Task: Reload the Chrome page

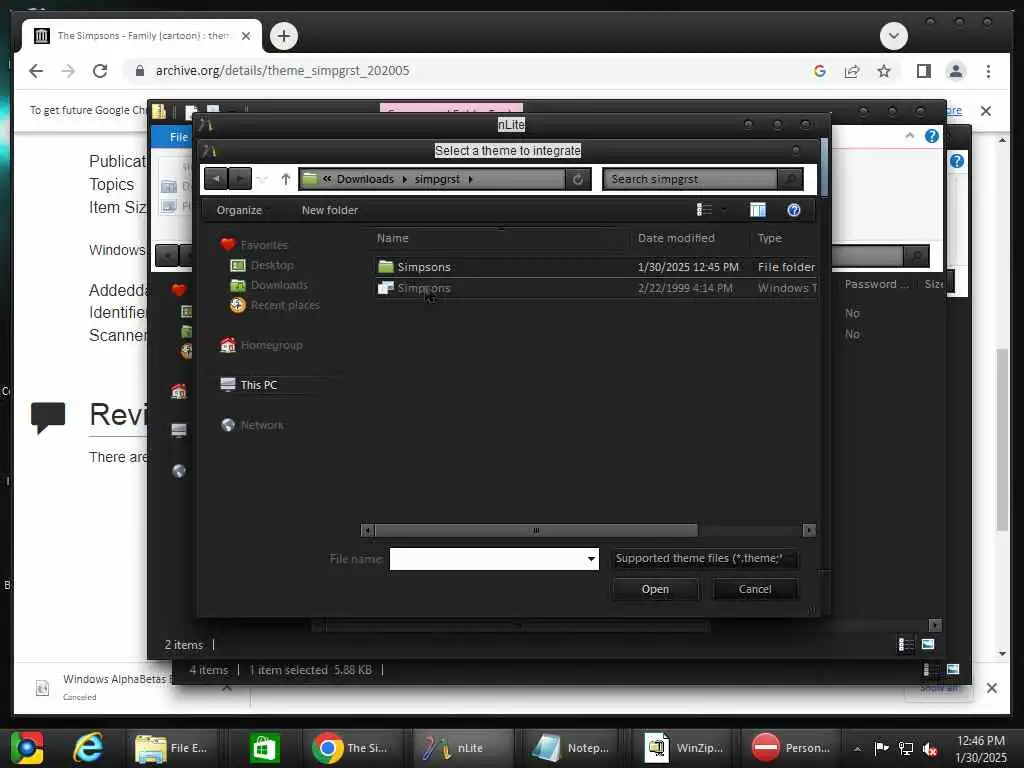Action: (x=100, y=71)
